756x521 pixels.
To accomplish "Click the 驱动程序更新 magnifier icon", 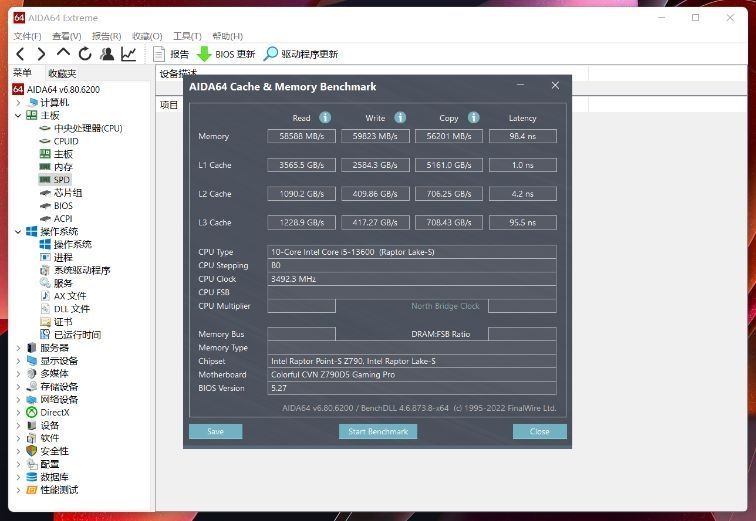I will coord(270,54).
